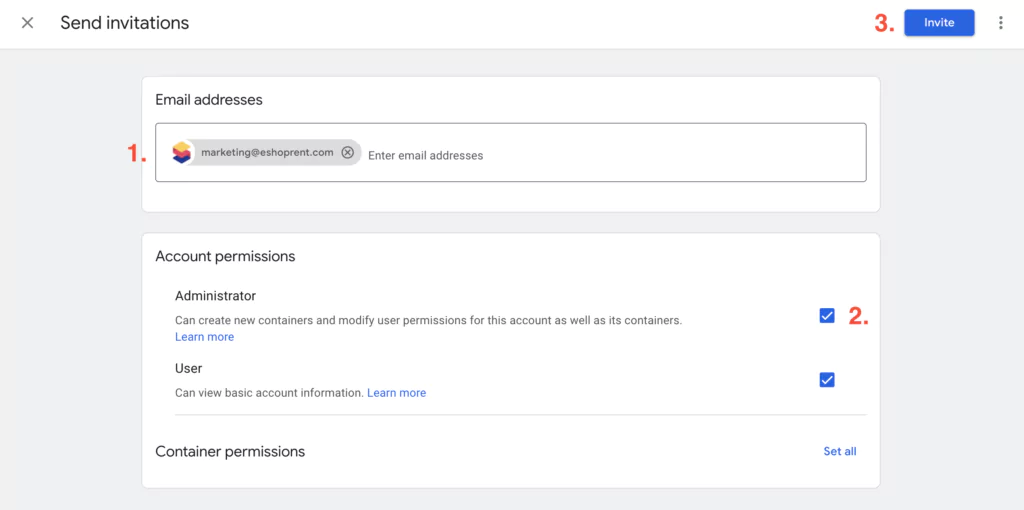Image resolution: width=1024 pixels, height=510 pixels.
Task: Open the three-dot more options menu
Action: pos(1000,23)
